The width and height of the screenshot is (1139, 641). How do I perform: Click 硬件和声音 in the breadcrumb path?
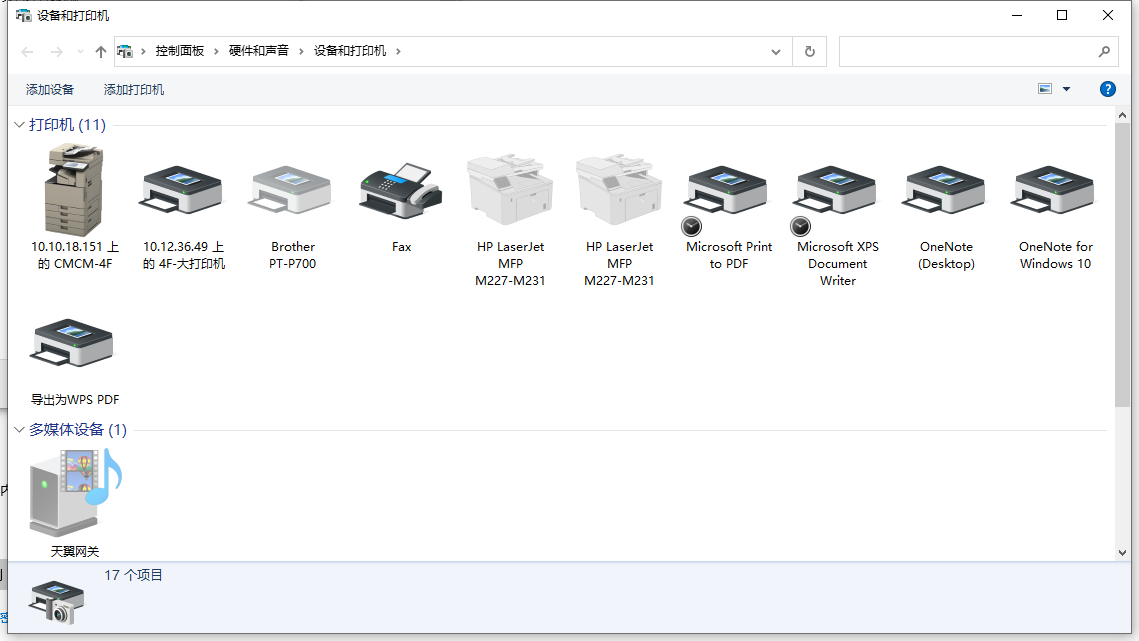pyautogui.click(x=258, y=51)
